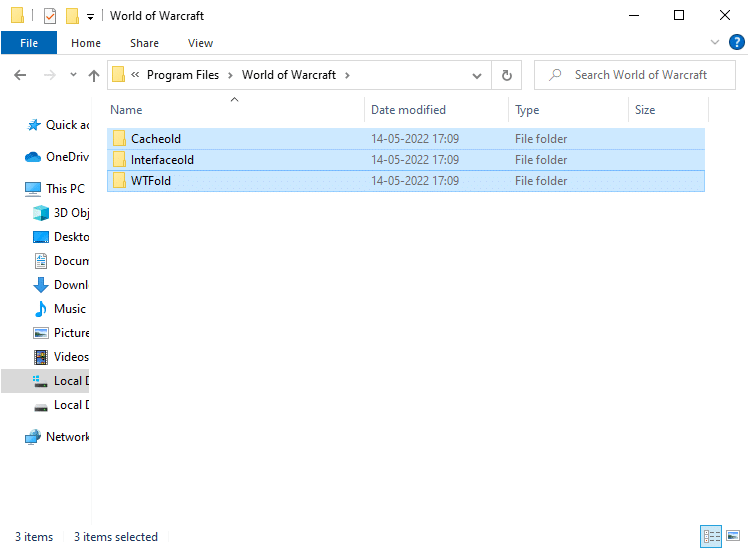Expand chevron after World of Warcraft breadcrumb
This screenshot has width=749, height=549.
point(347,75)
